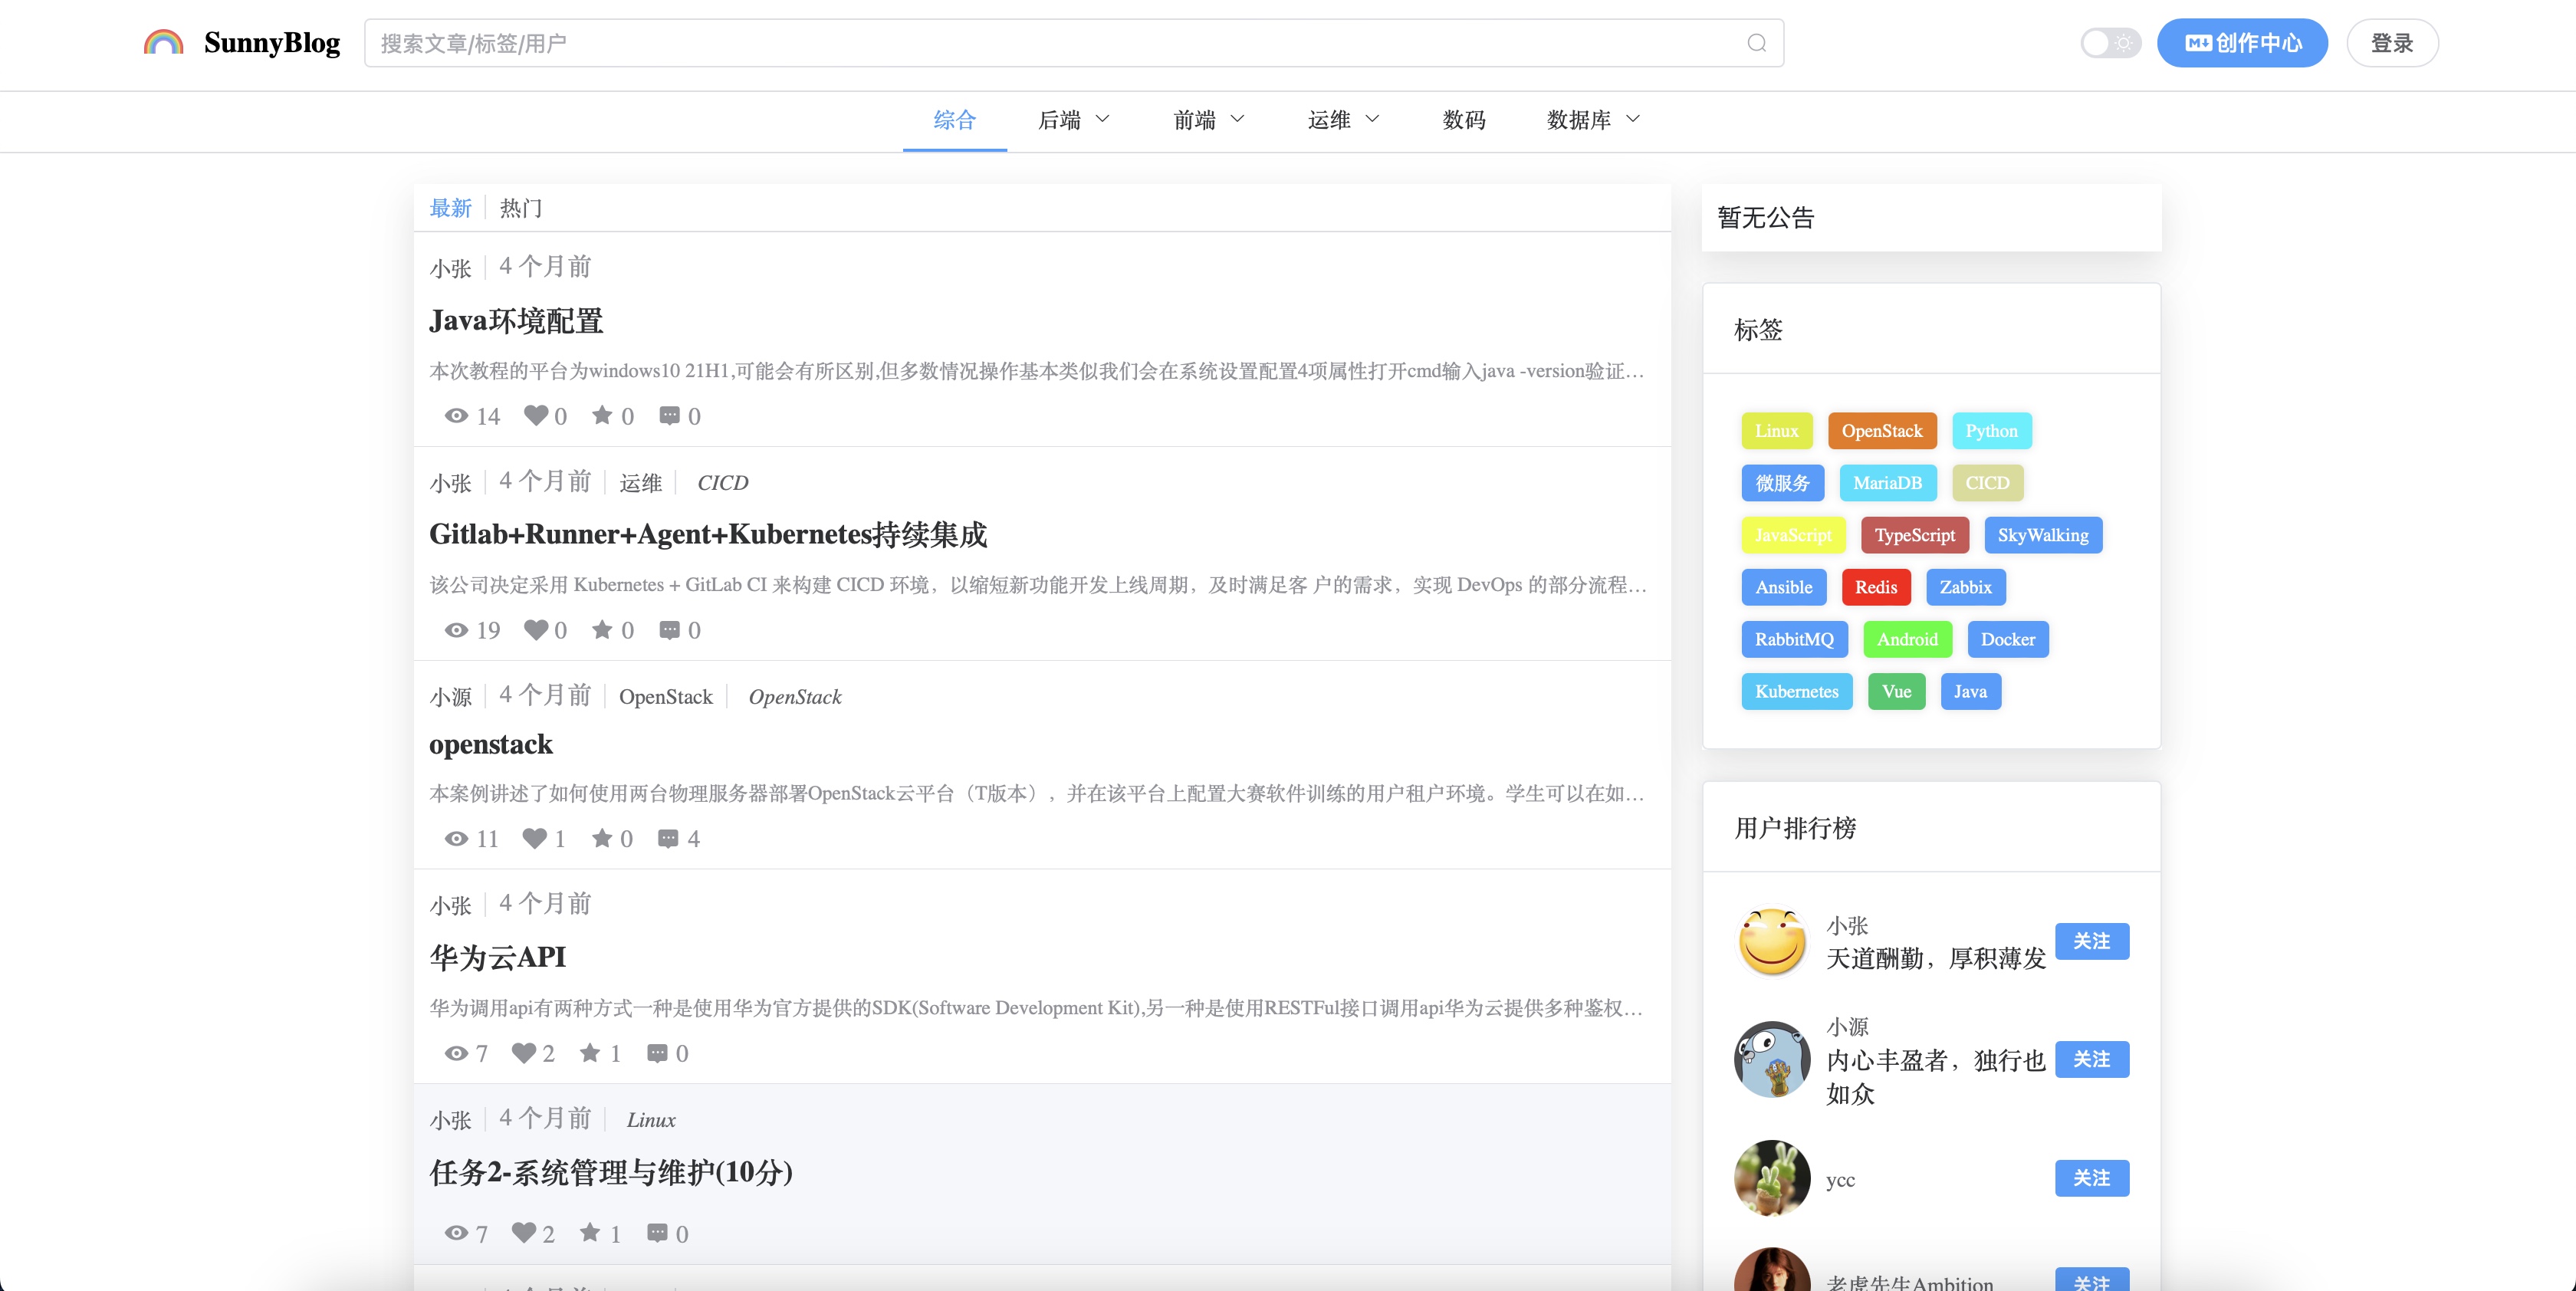Open the 任务2-系统管理与维护(10分) article
Screen dimensions: 2576x1291
pos(611,1172)
